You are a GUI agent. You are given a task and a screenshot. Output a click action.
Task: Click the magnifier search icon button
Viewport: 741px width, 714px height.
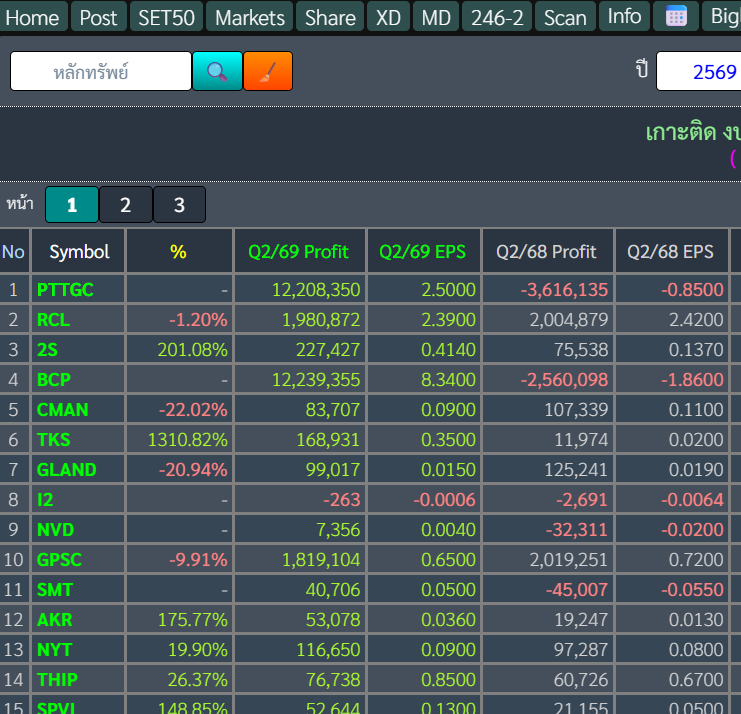(217, 71)
